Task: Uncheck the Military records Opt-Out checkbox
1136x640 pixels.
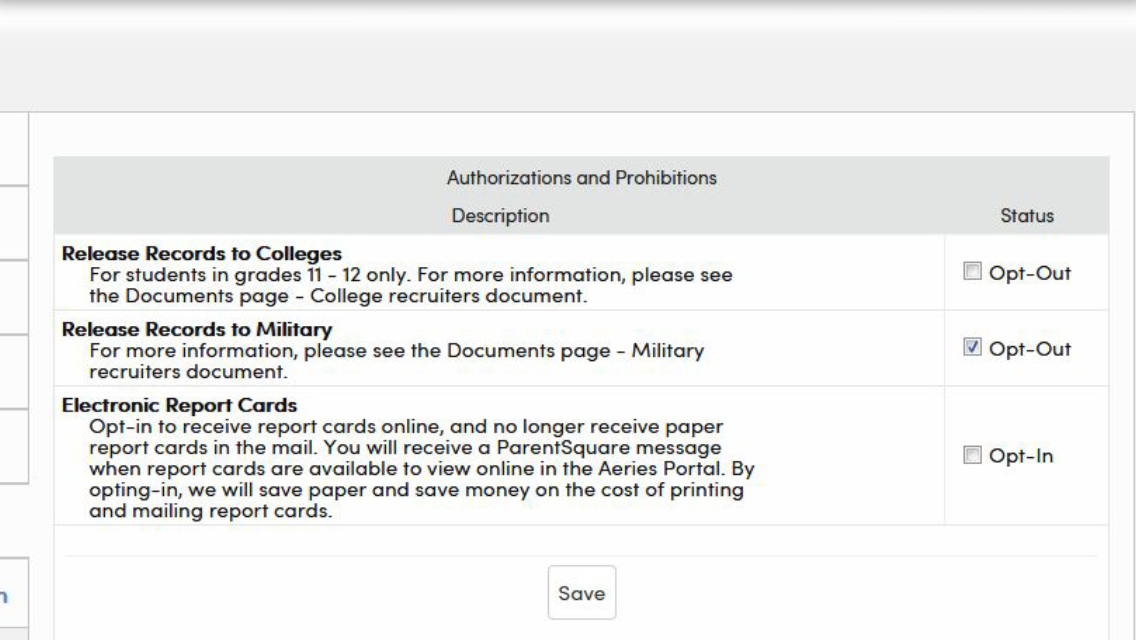Action: 970,349
